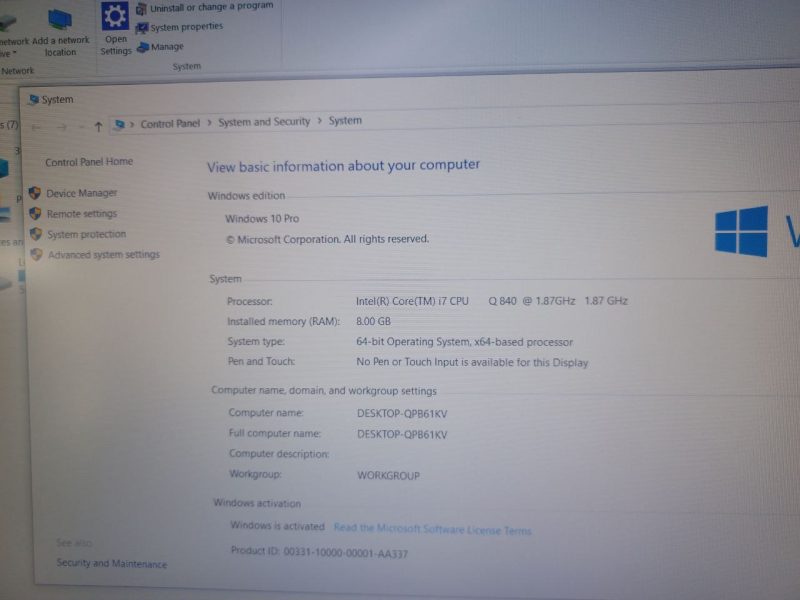The width and height of the screenshot is (800, 600).
Task: Open Remote settings link
Action: pos(82,214)
